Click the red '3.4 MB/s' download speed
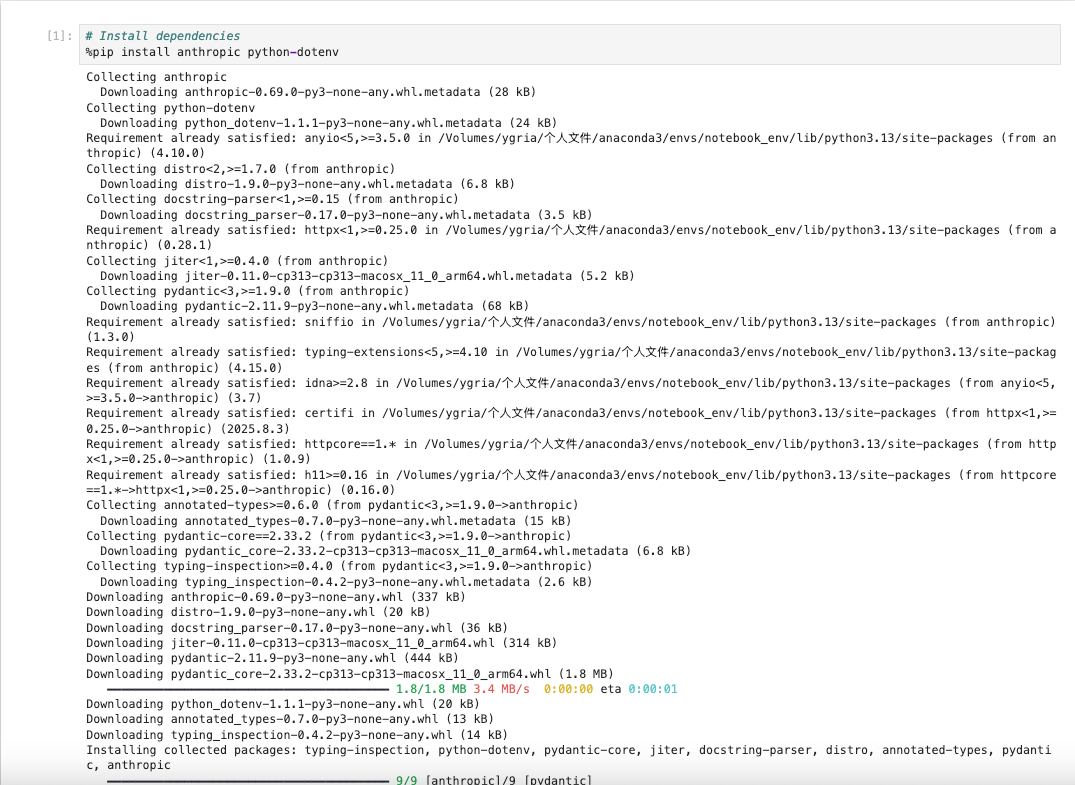 click(x=502, y=689)
